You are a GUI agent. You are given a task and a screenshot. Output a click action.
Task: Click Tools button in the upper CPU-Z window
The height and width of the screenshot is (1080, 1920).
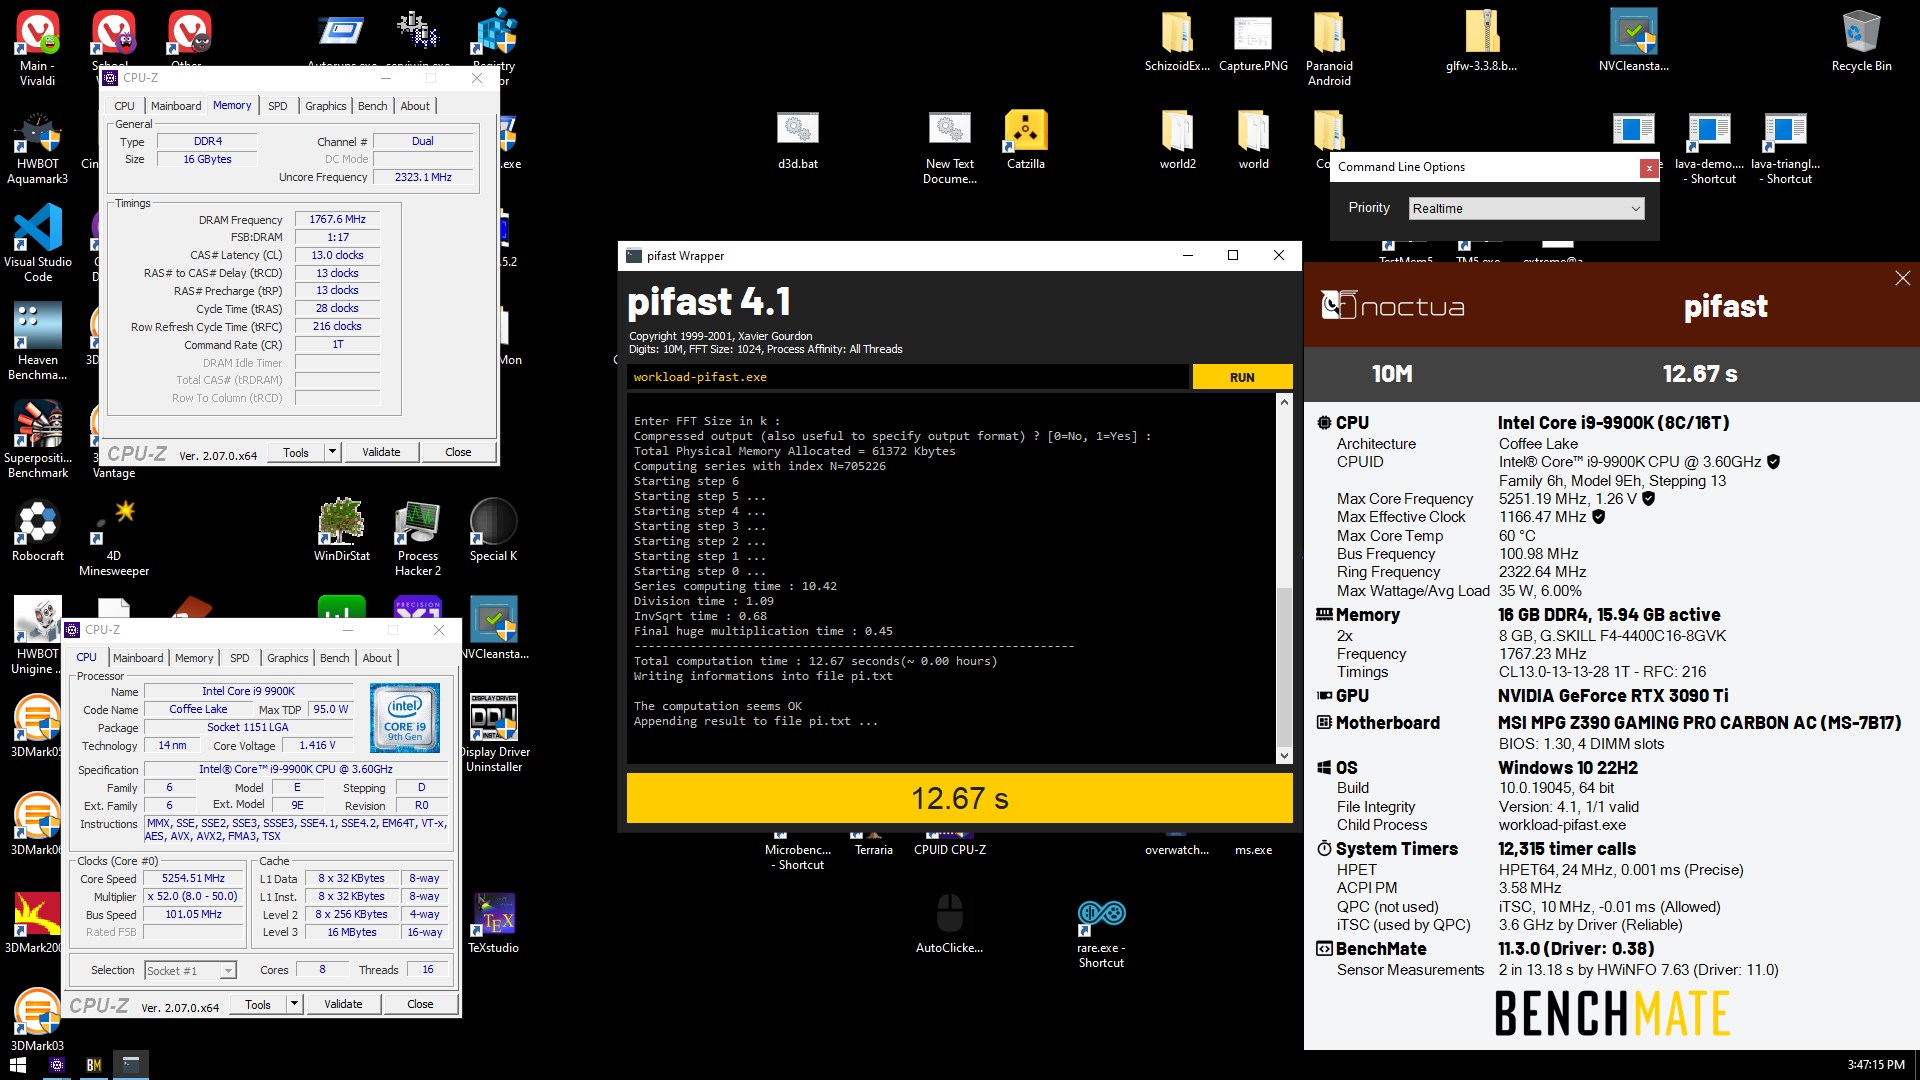pyautogui.click(x=296, y=452)
